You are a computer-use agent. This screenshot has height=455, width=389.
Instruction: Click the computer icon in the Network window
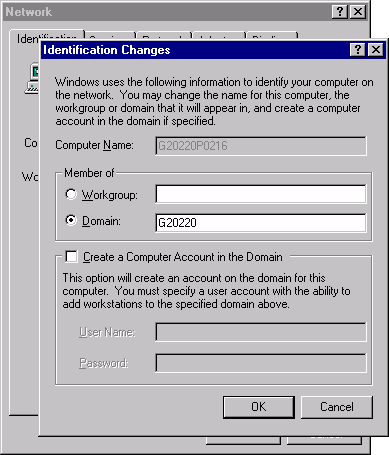pyautogui.click(x=32, y=79)
